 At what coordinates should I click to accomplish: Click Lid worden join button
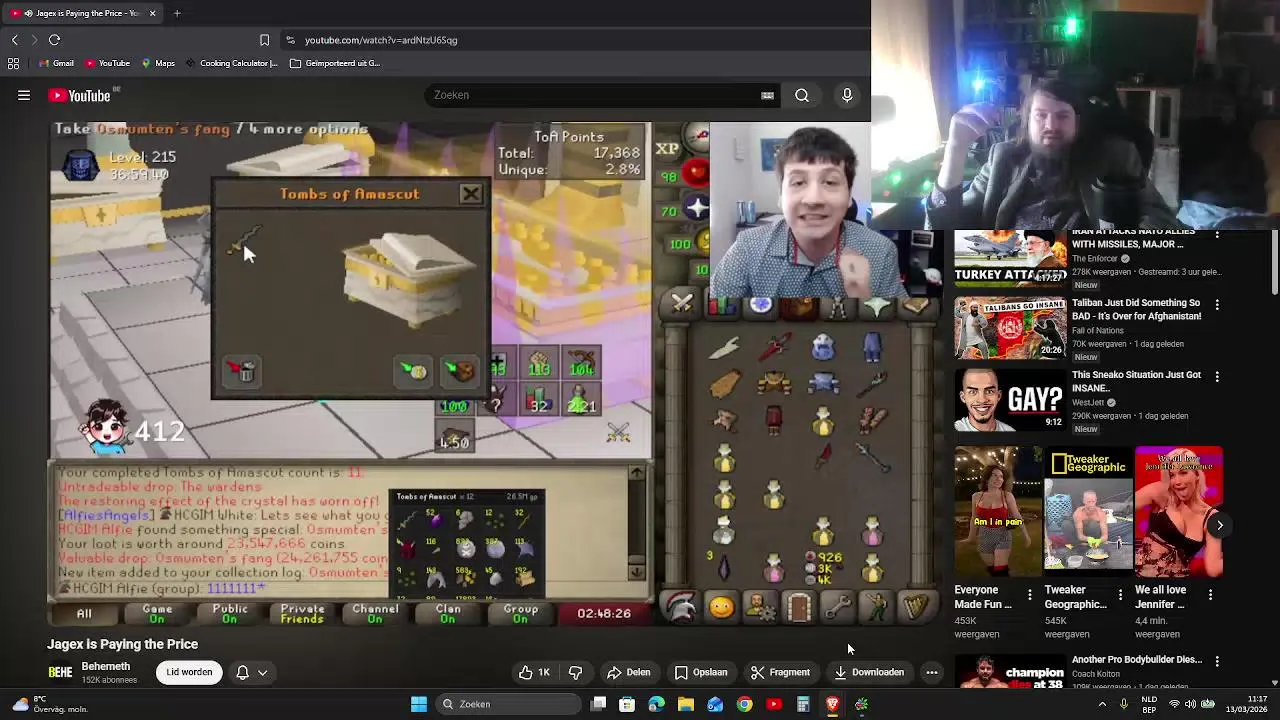(x=189, y=672)
